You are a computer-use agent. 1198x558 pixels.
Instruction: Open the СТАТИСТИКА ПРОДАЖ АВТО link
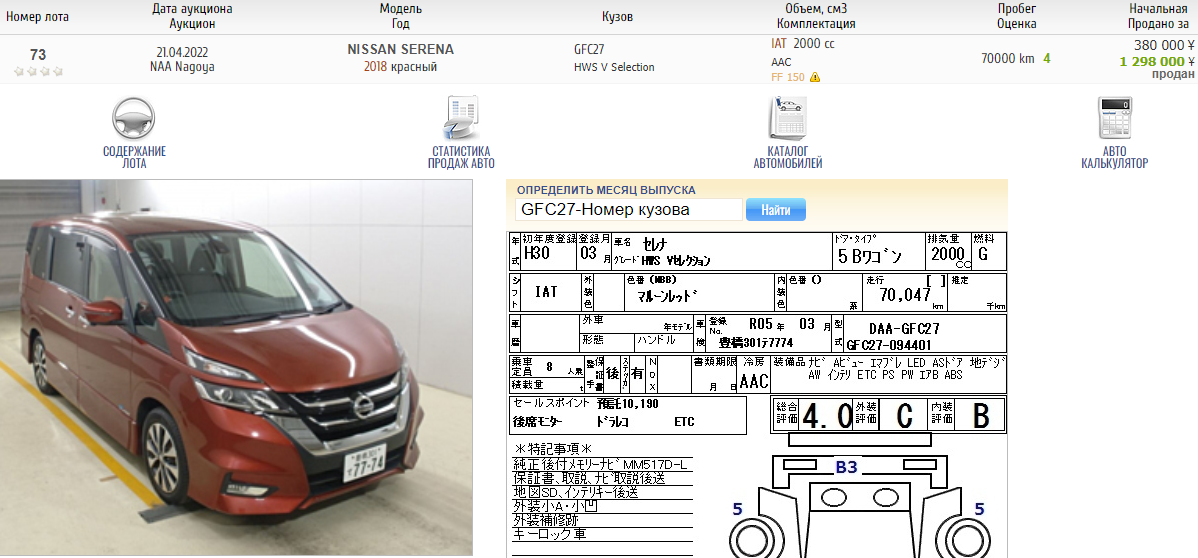click(461, 157)
